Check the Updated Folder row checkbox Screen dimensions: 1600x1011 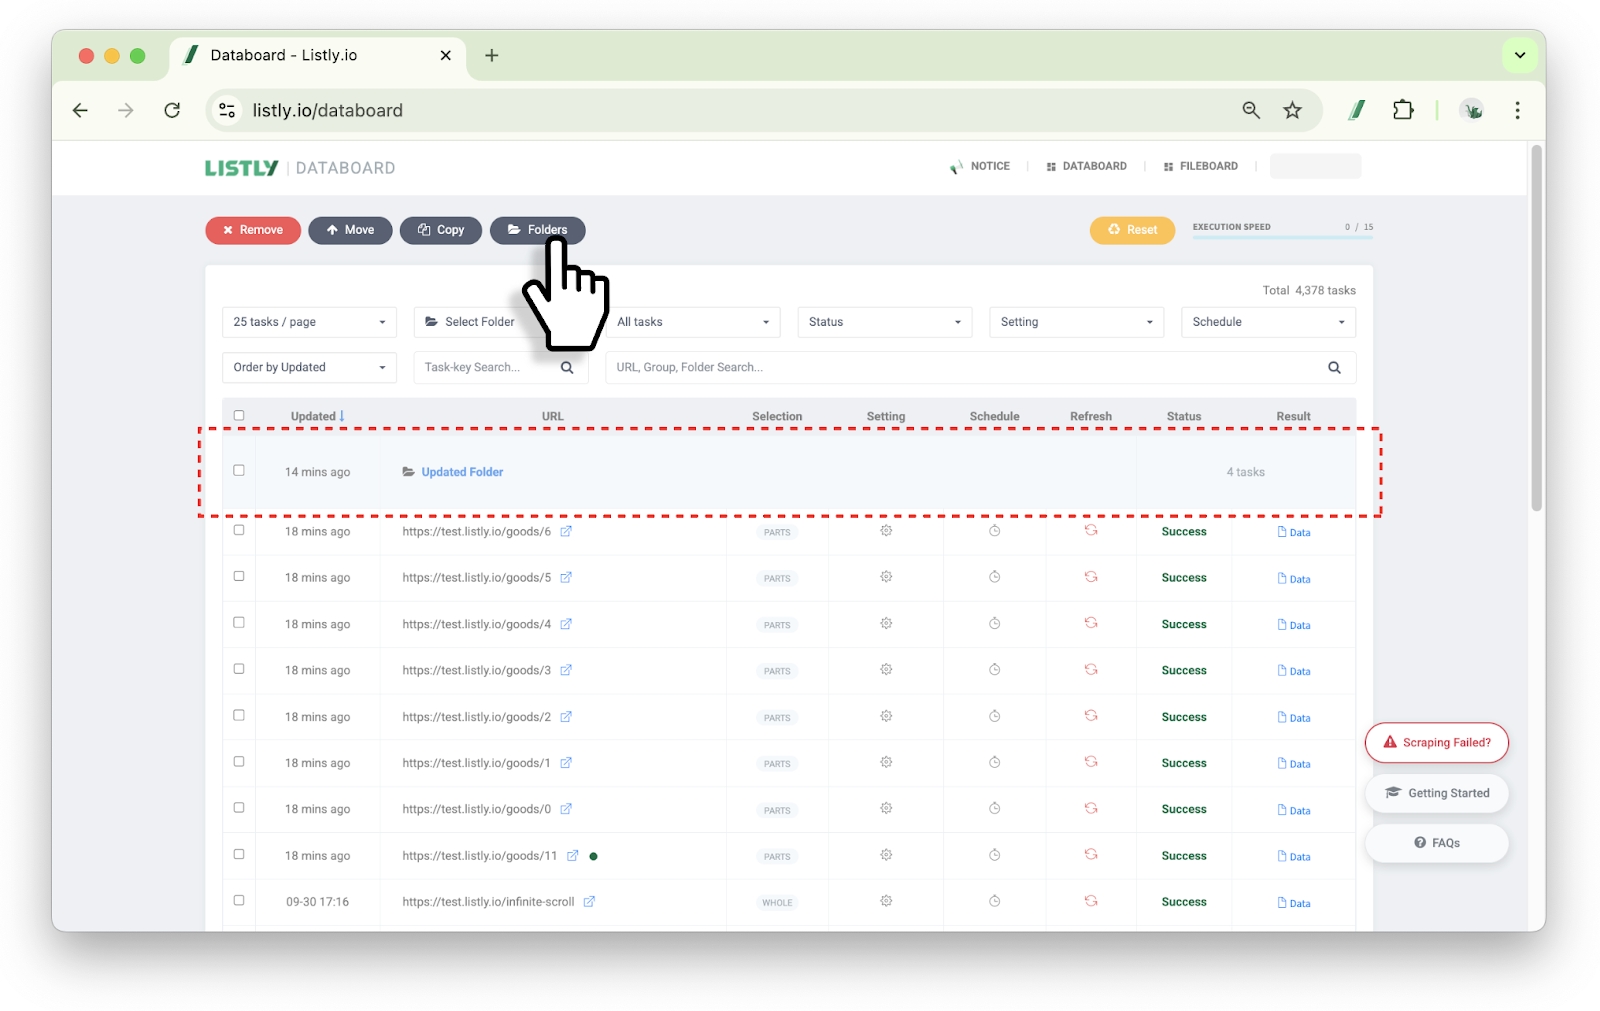(239, 470)
